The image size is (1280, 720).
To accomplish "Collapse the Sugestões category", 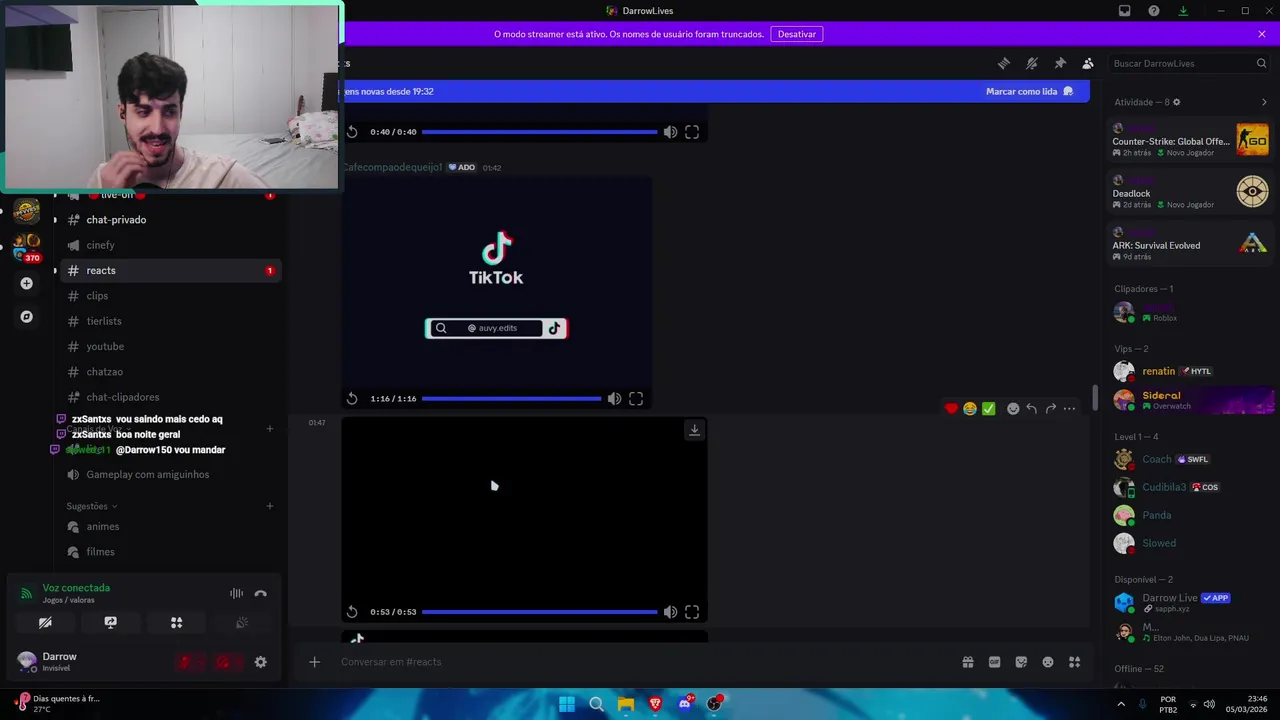I will tap(91, 506).
